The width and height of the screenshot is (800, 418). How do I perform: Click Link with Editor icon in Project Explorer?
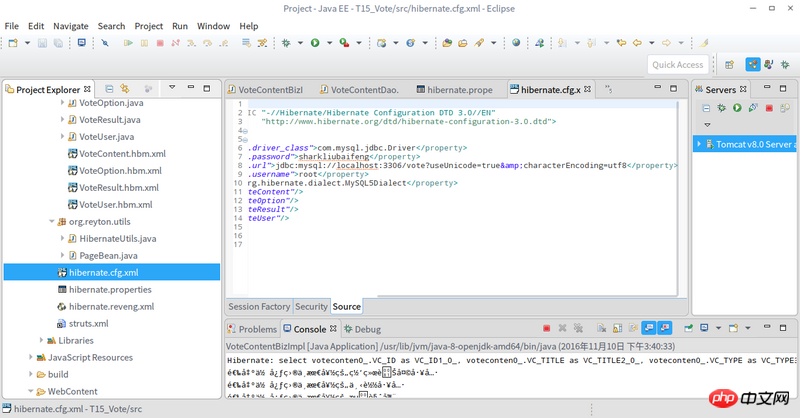125,89
